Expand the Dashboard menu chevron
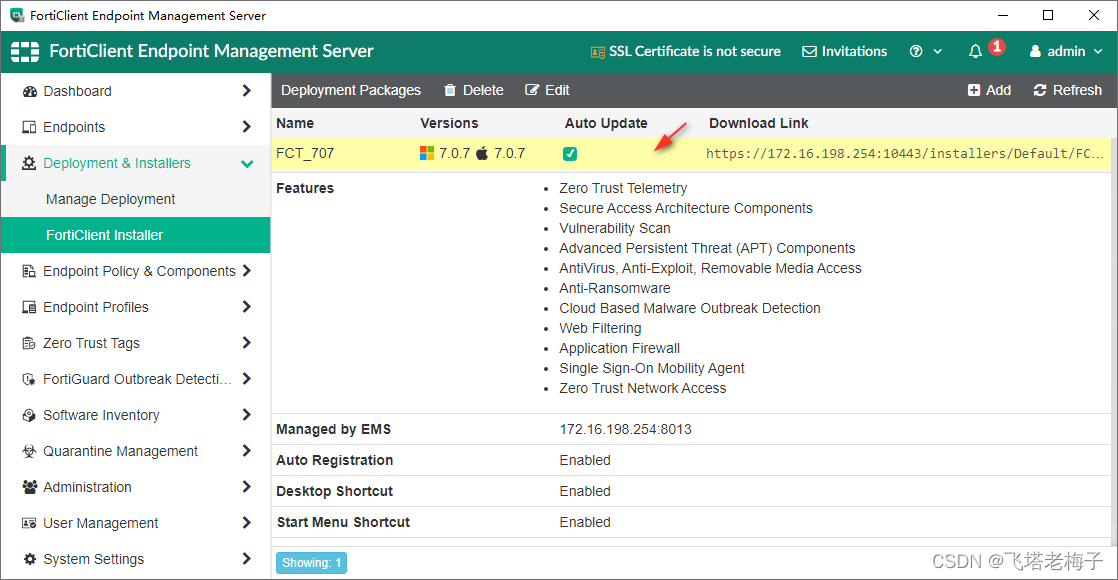 (247, 91)
